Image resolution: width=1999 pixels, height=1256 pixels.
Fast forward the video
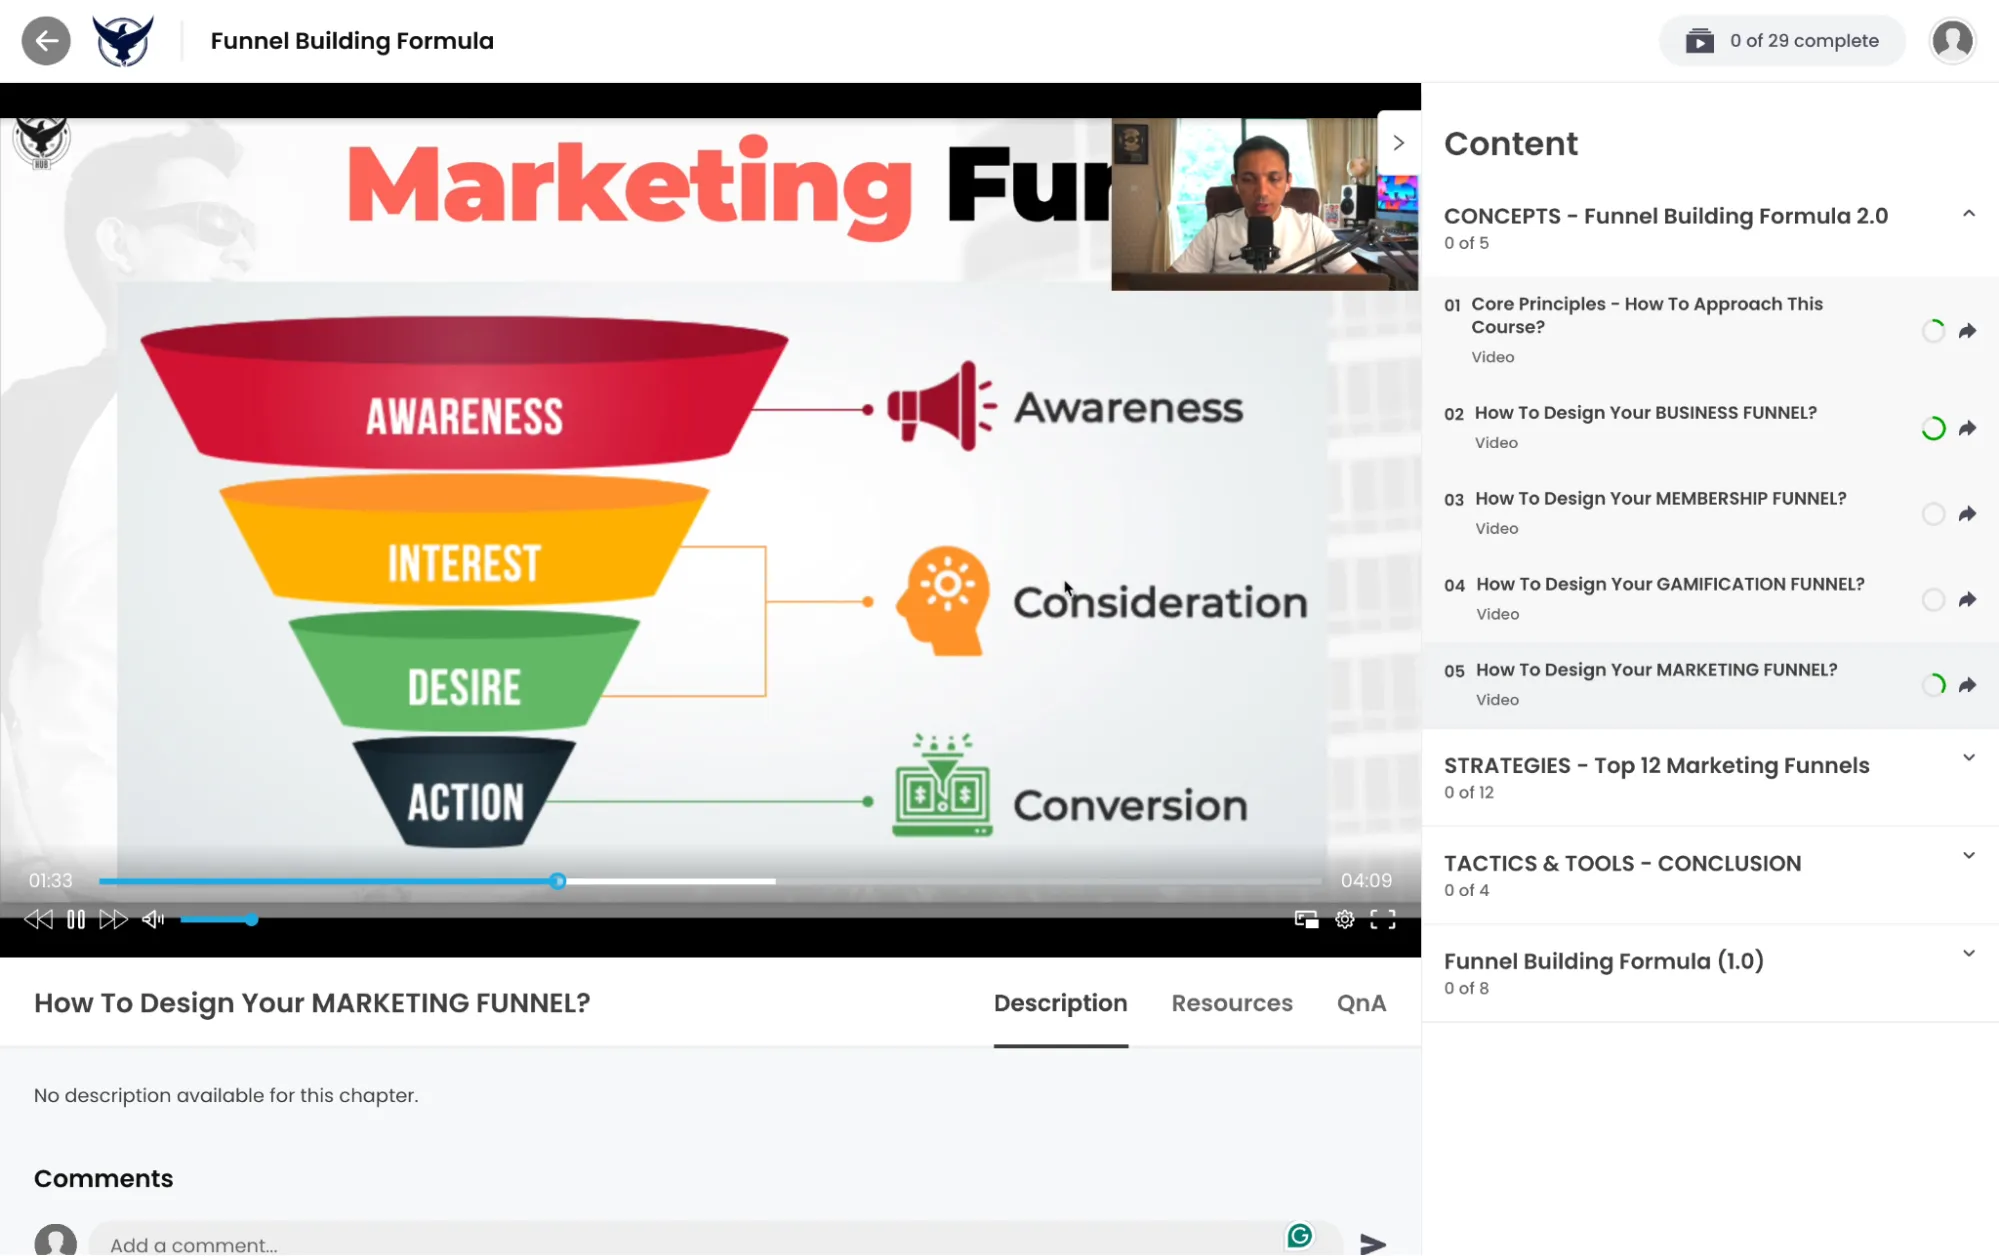click(114, 919)
